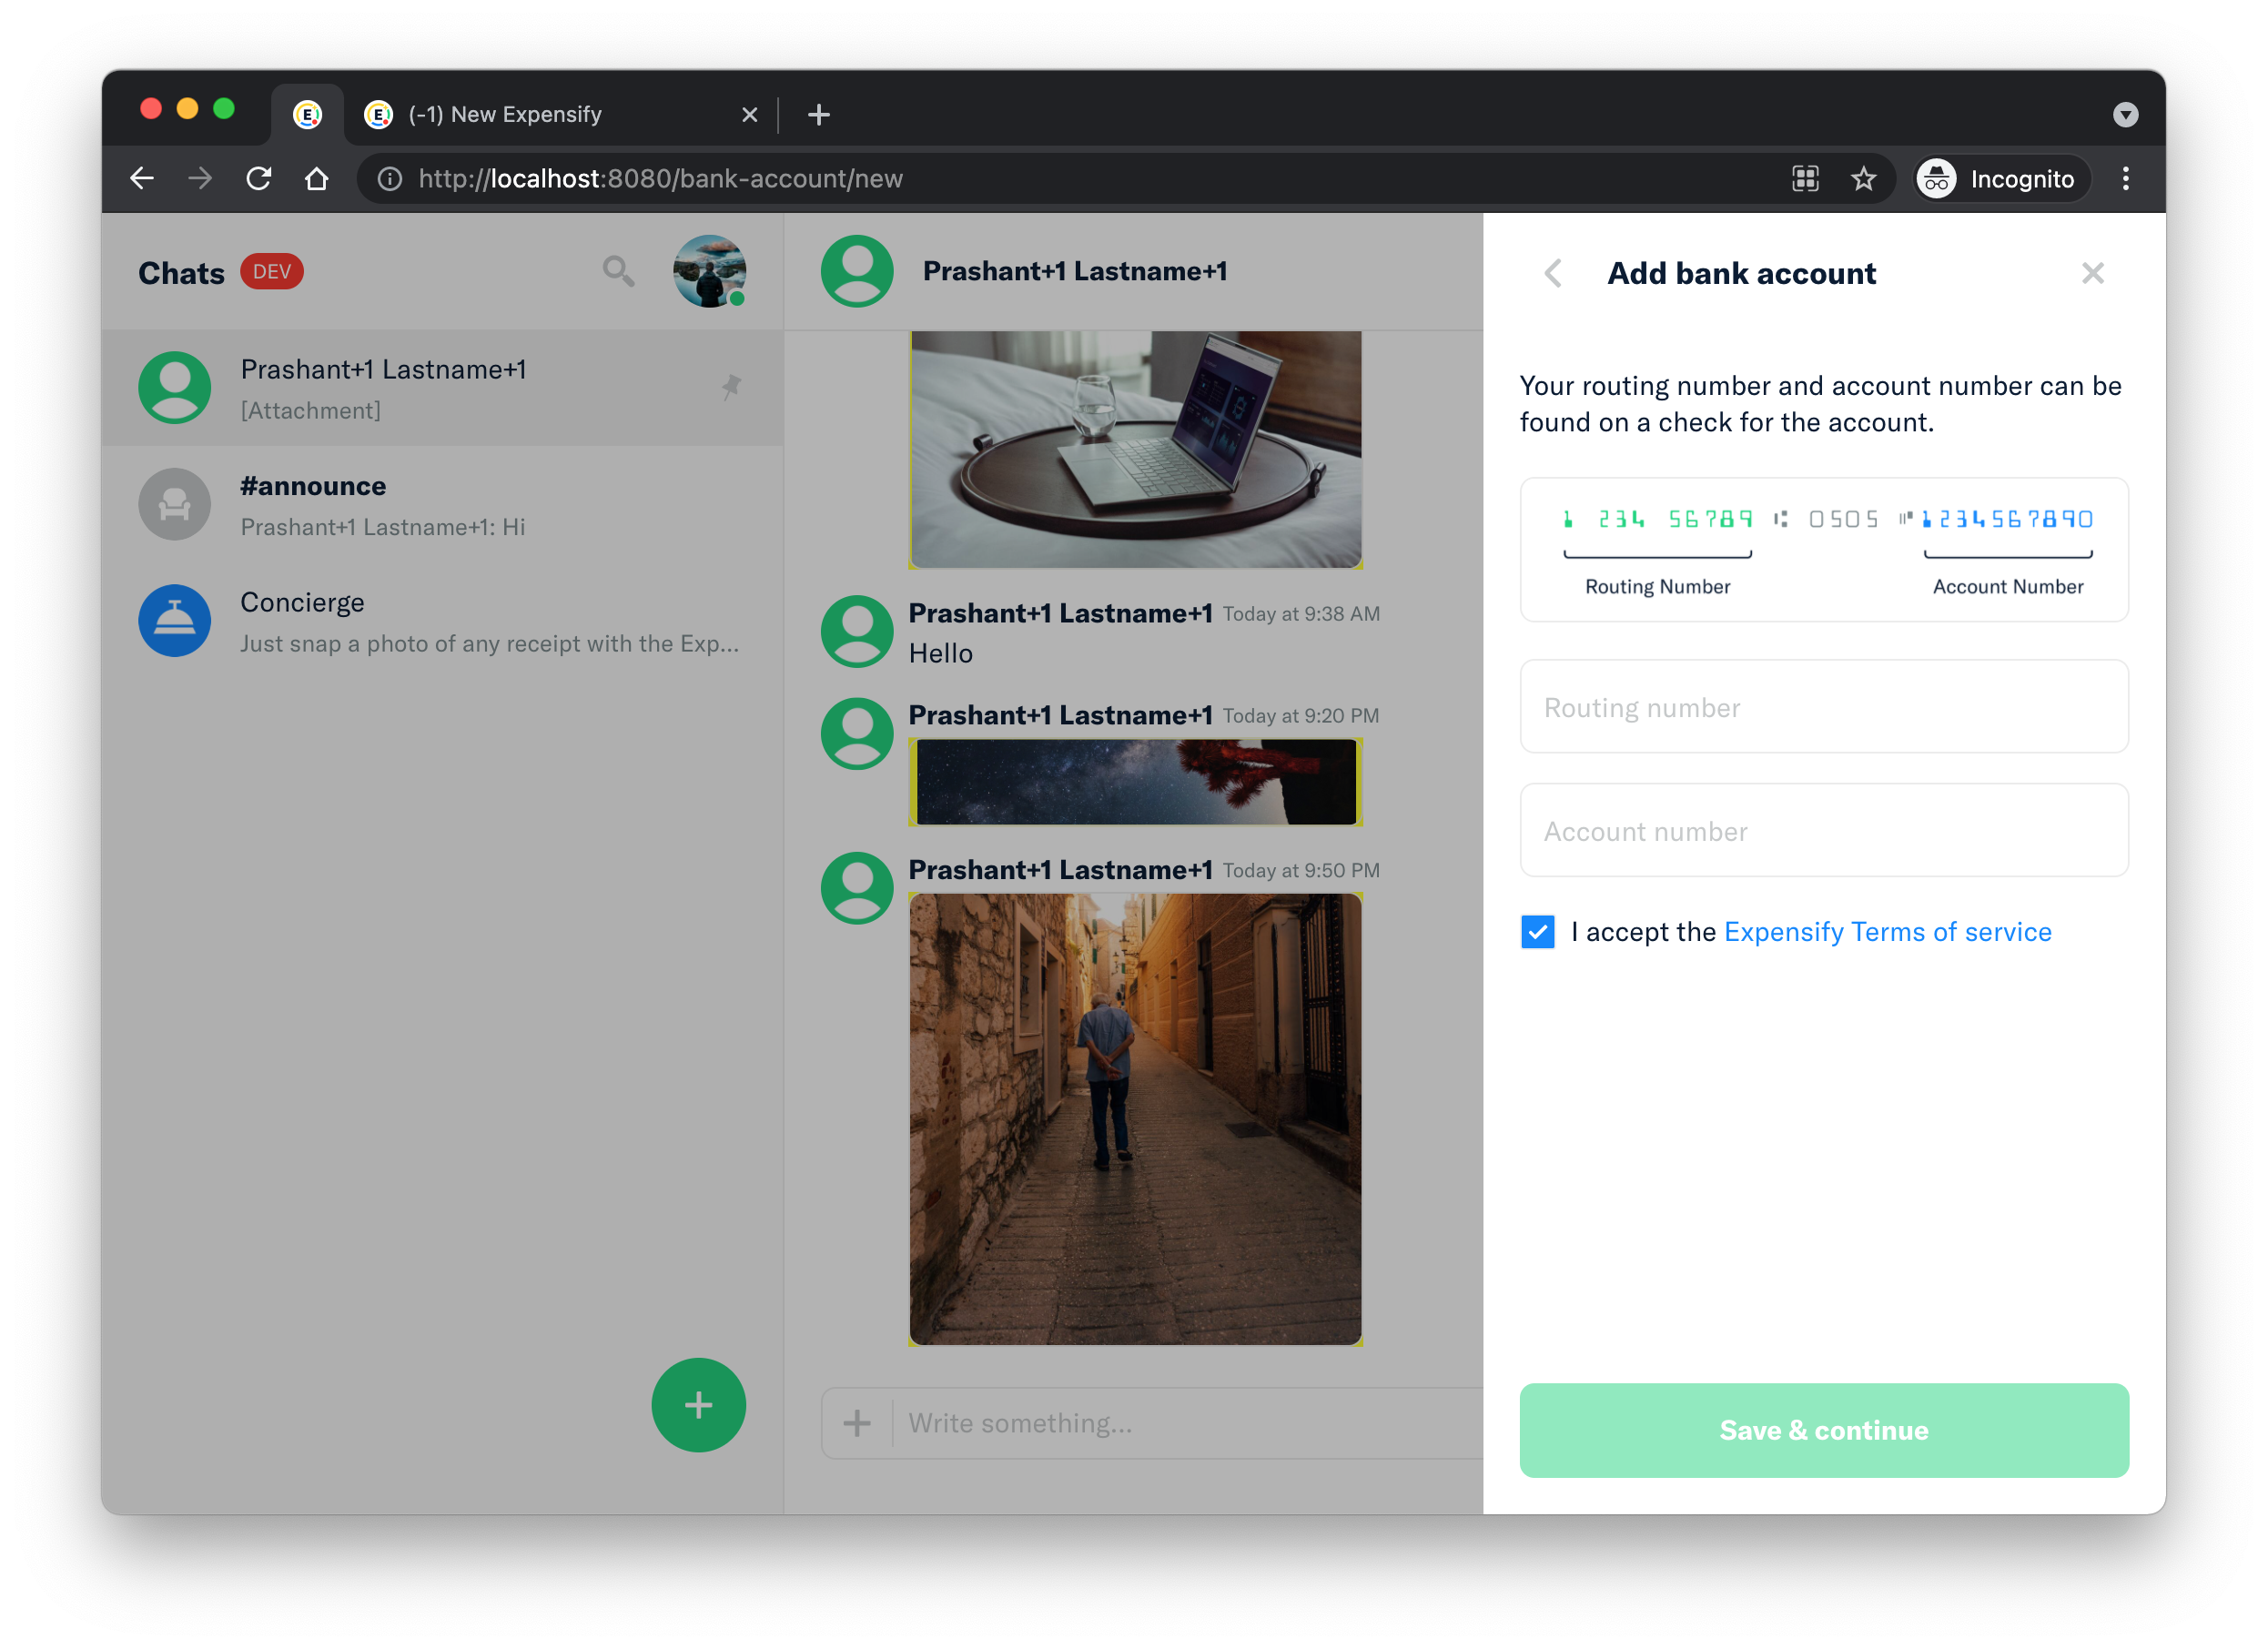The image size is (2268, 1649).
Task: Open the profile avatar in the Chats header
Action: [709, 271]
